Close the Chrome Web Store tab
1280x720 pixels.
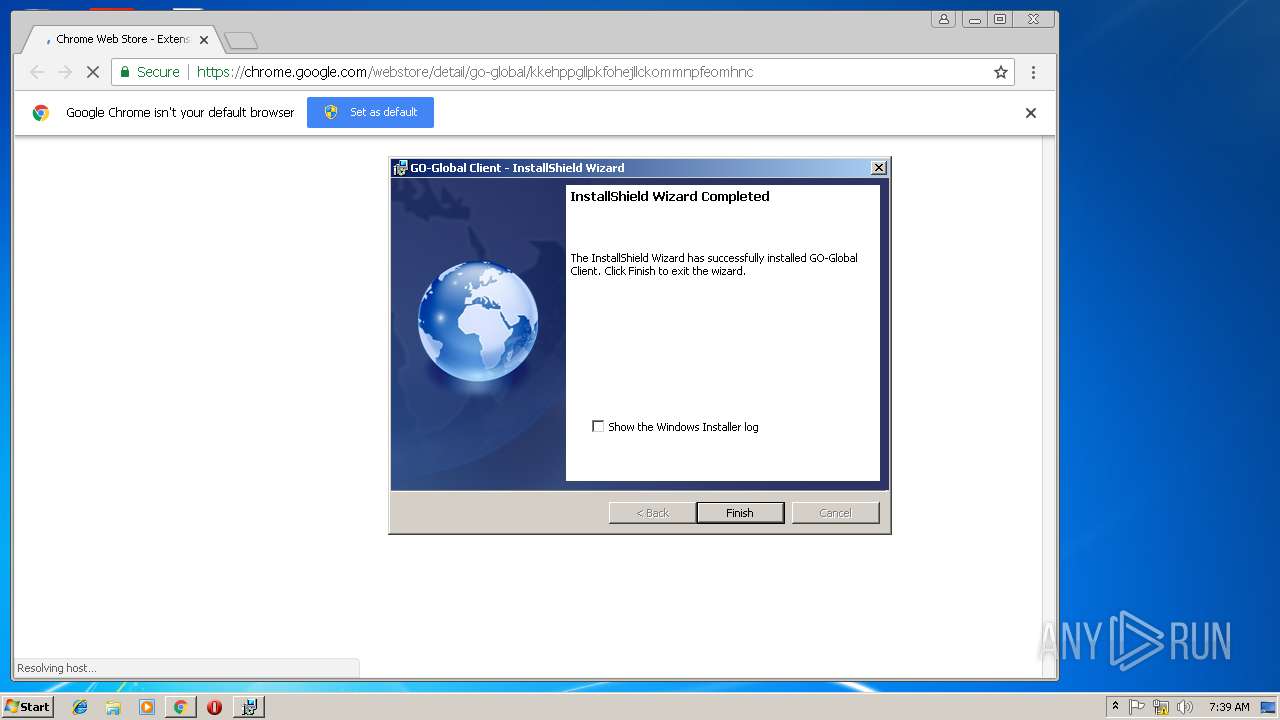coord(204,40)
